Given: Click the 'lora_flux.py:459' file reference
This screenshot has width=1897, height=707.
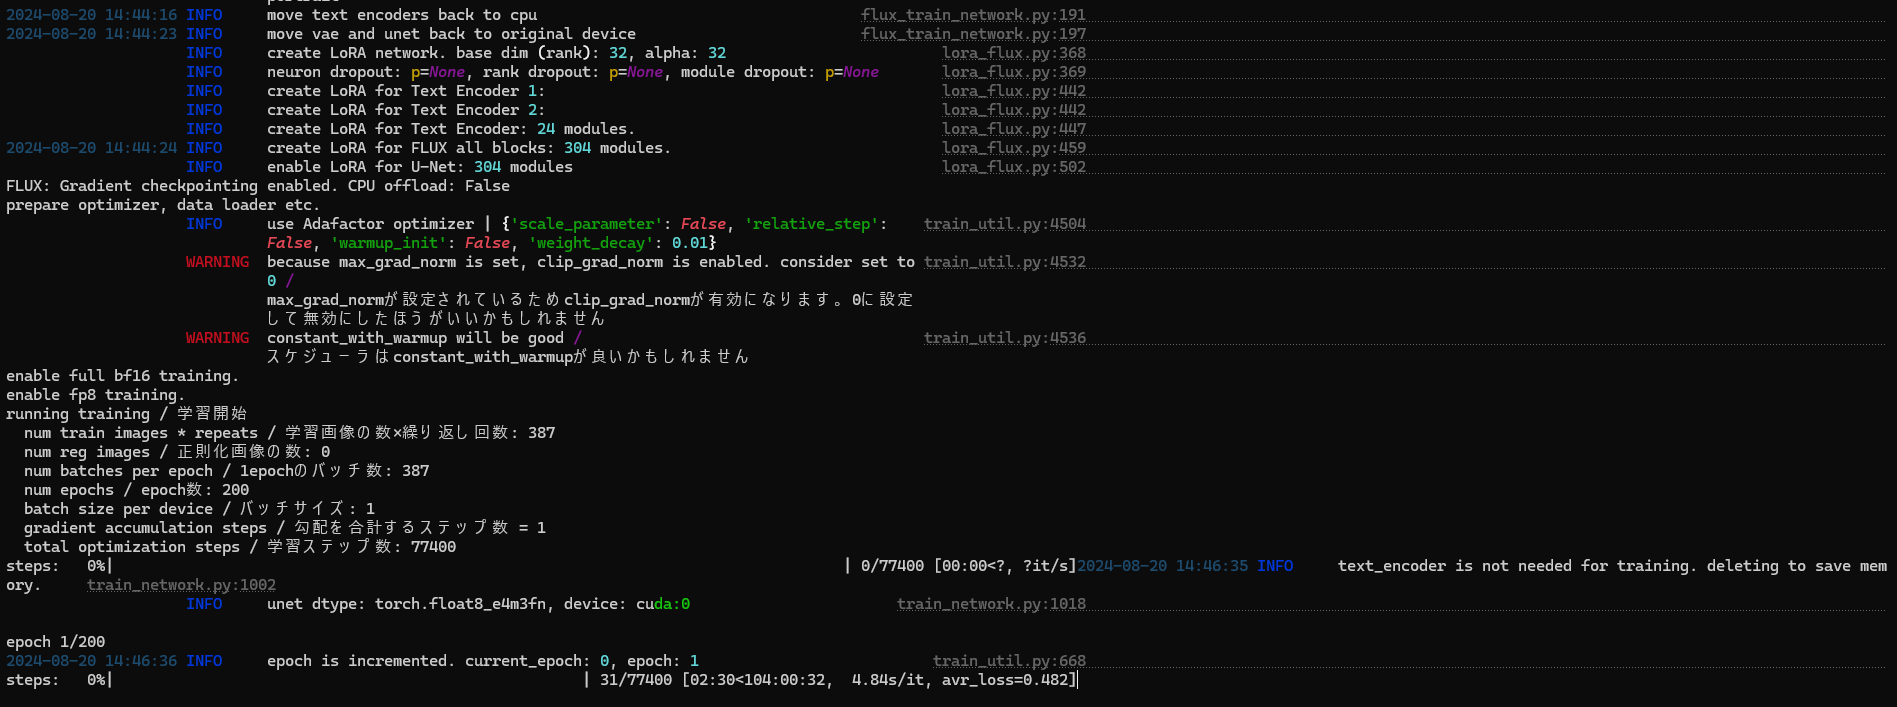Looking at the screenshot, I should pos(1014,148).
